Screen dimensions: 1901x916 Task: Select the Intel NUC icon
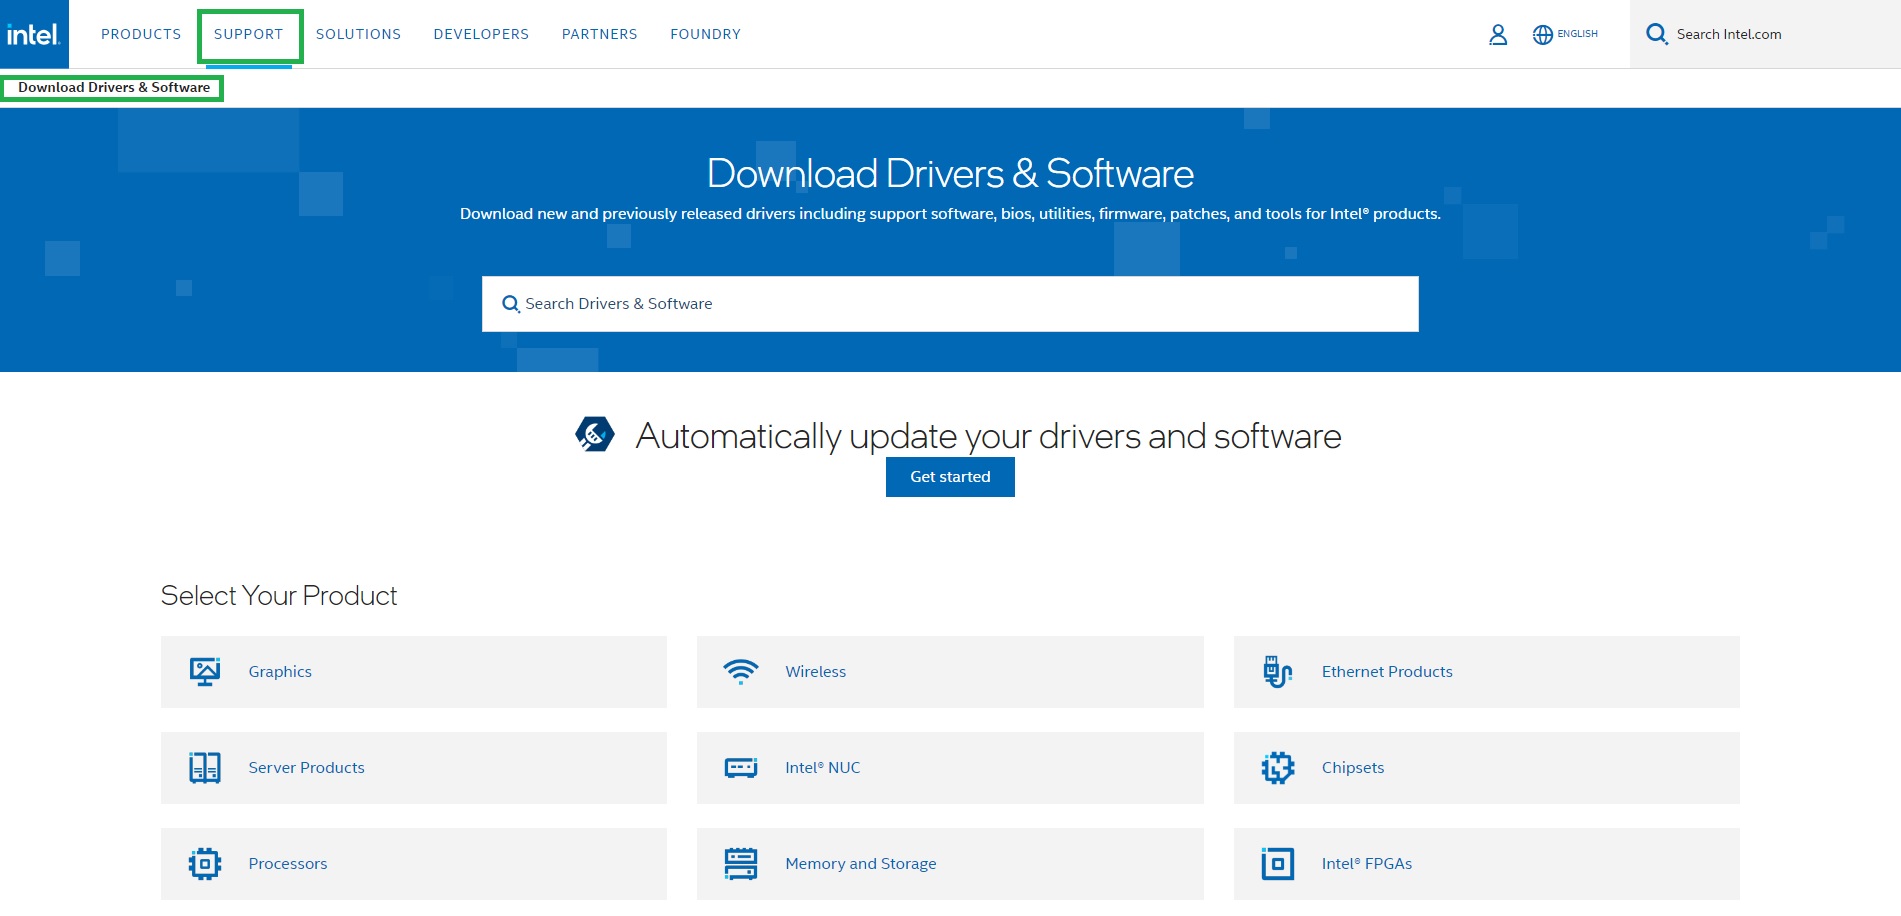point(741,767)
